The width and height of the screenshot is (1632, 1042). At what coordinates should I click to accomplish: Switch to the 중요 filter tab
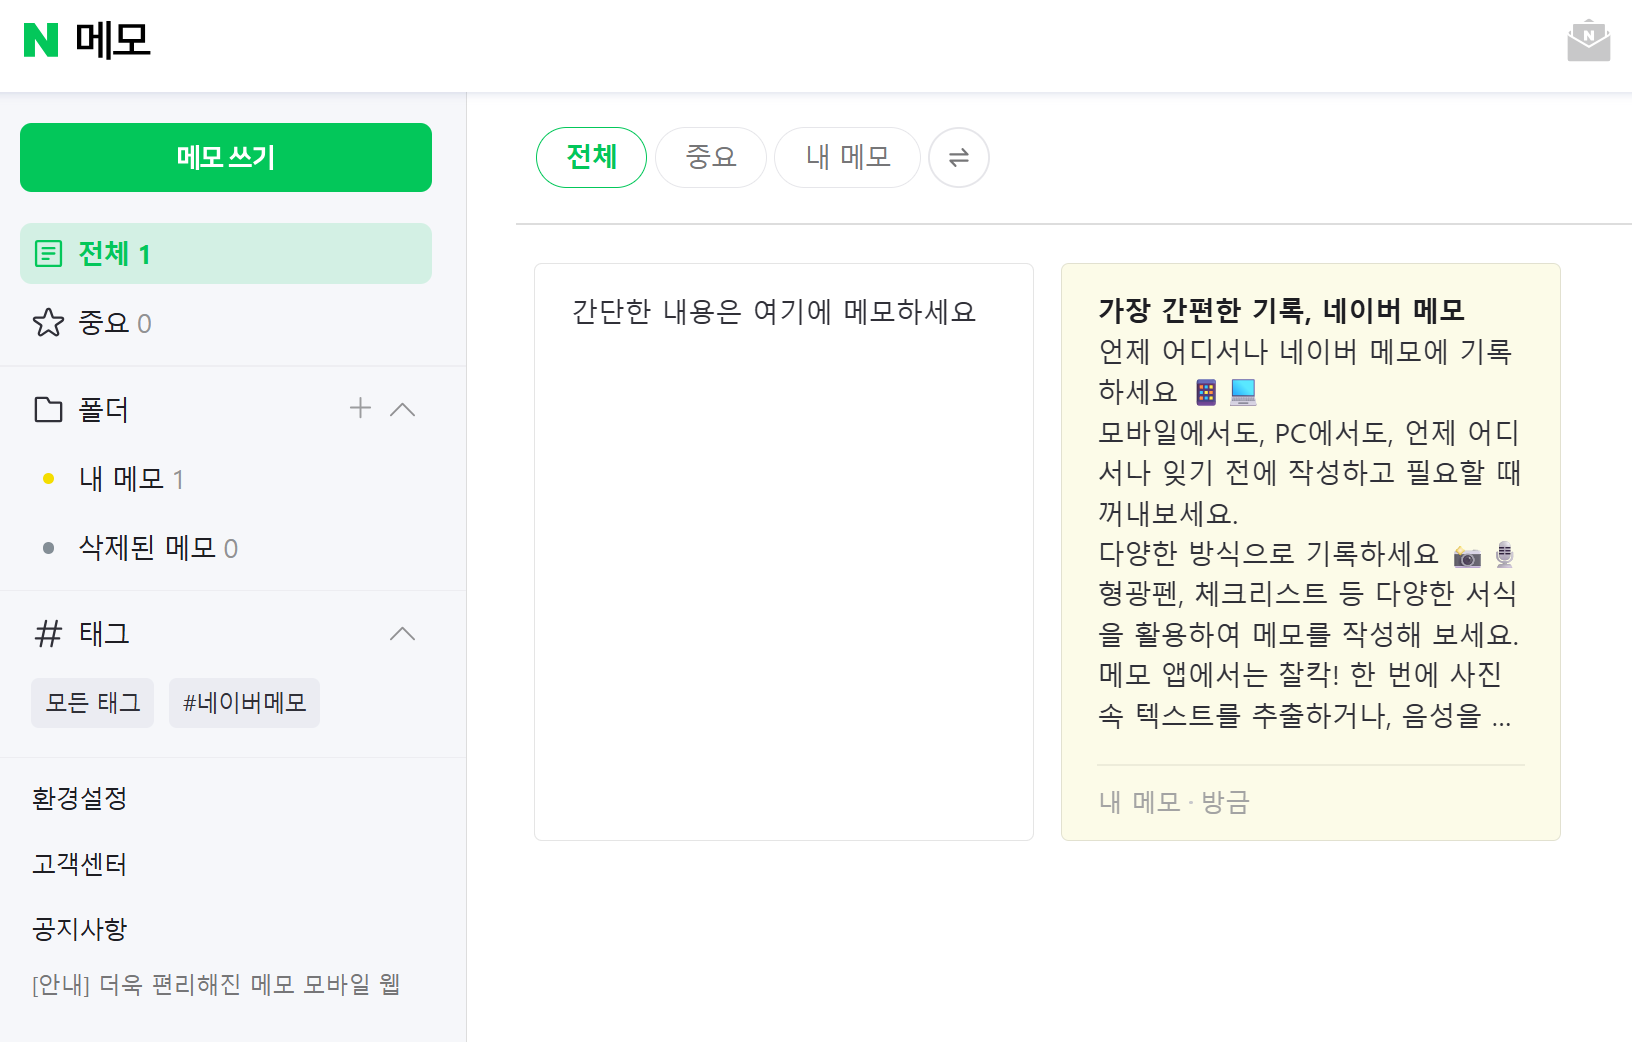tap(710, 157)
